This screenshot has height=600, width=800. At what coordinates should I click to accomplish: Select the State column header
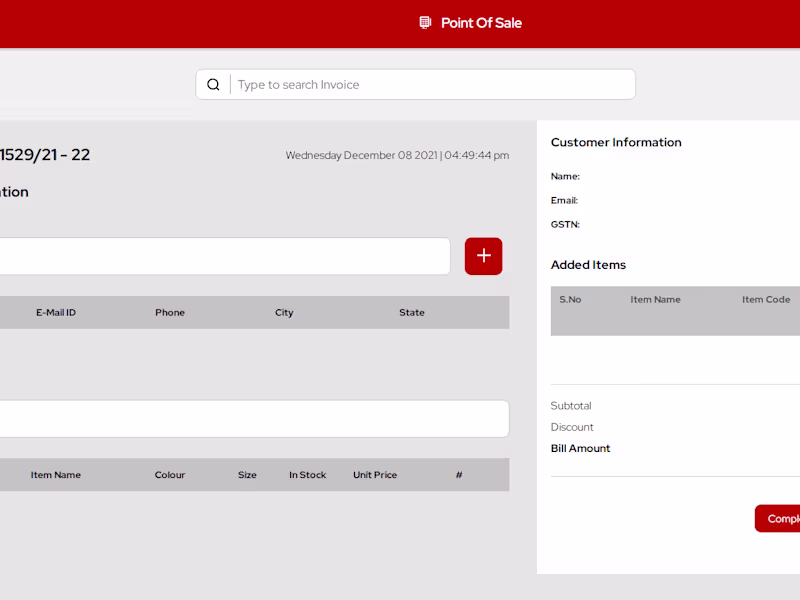(412, 313)
